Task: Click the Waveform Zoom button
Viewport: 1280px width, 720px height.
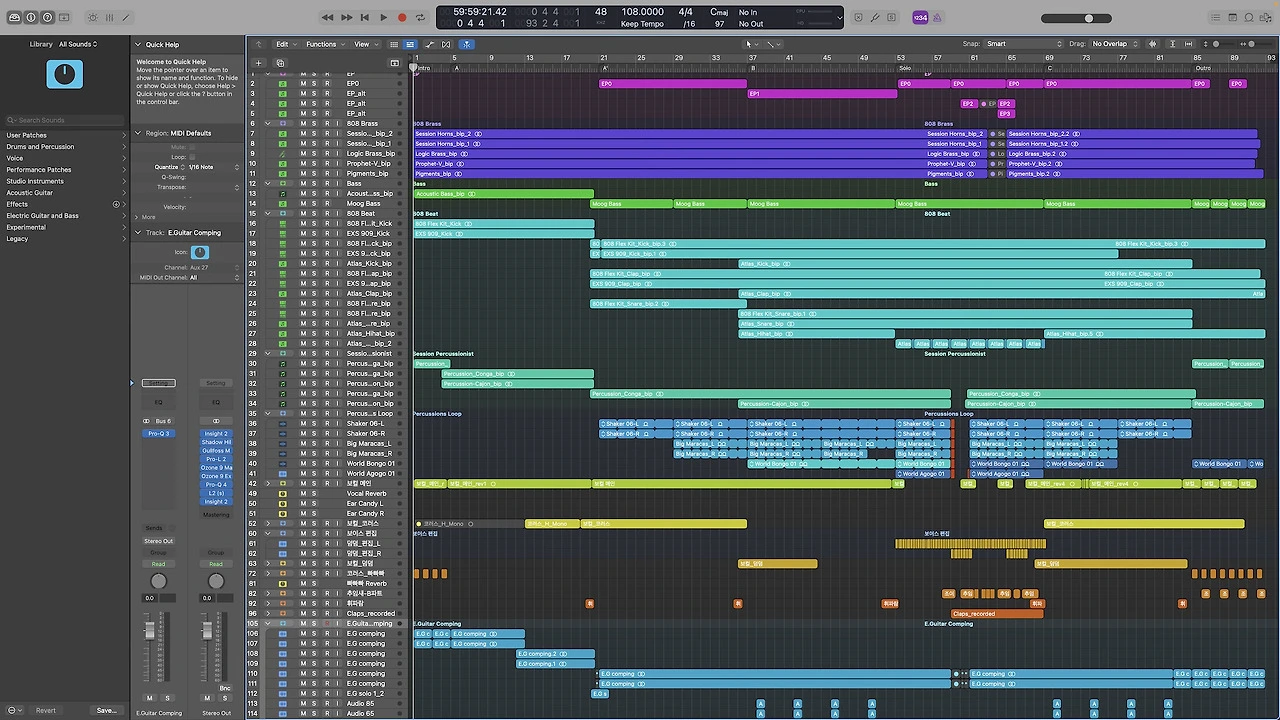Action: (1153, 44)
